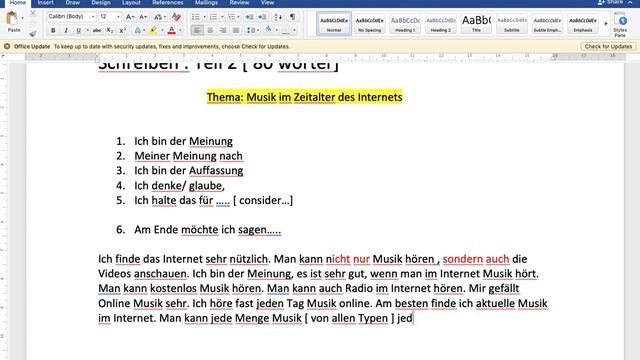Open the underline style dropdown arrow
640x360 pixels.
tap(87, 30)
